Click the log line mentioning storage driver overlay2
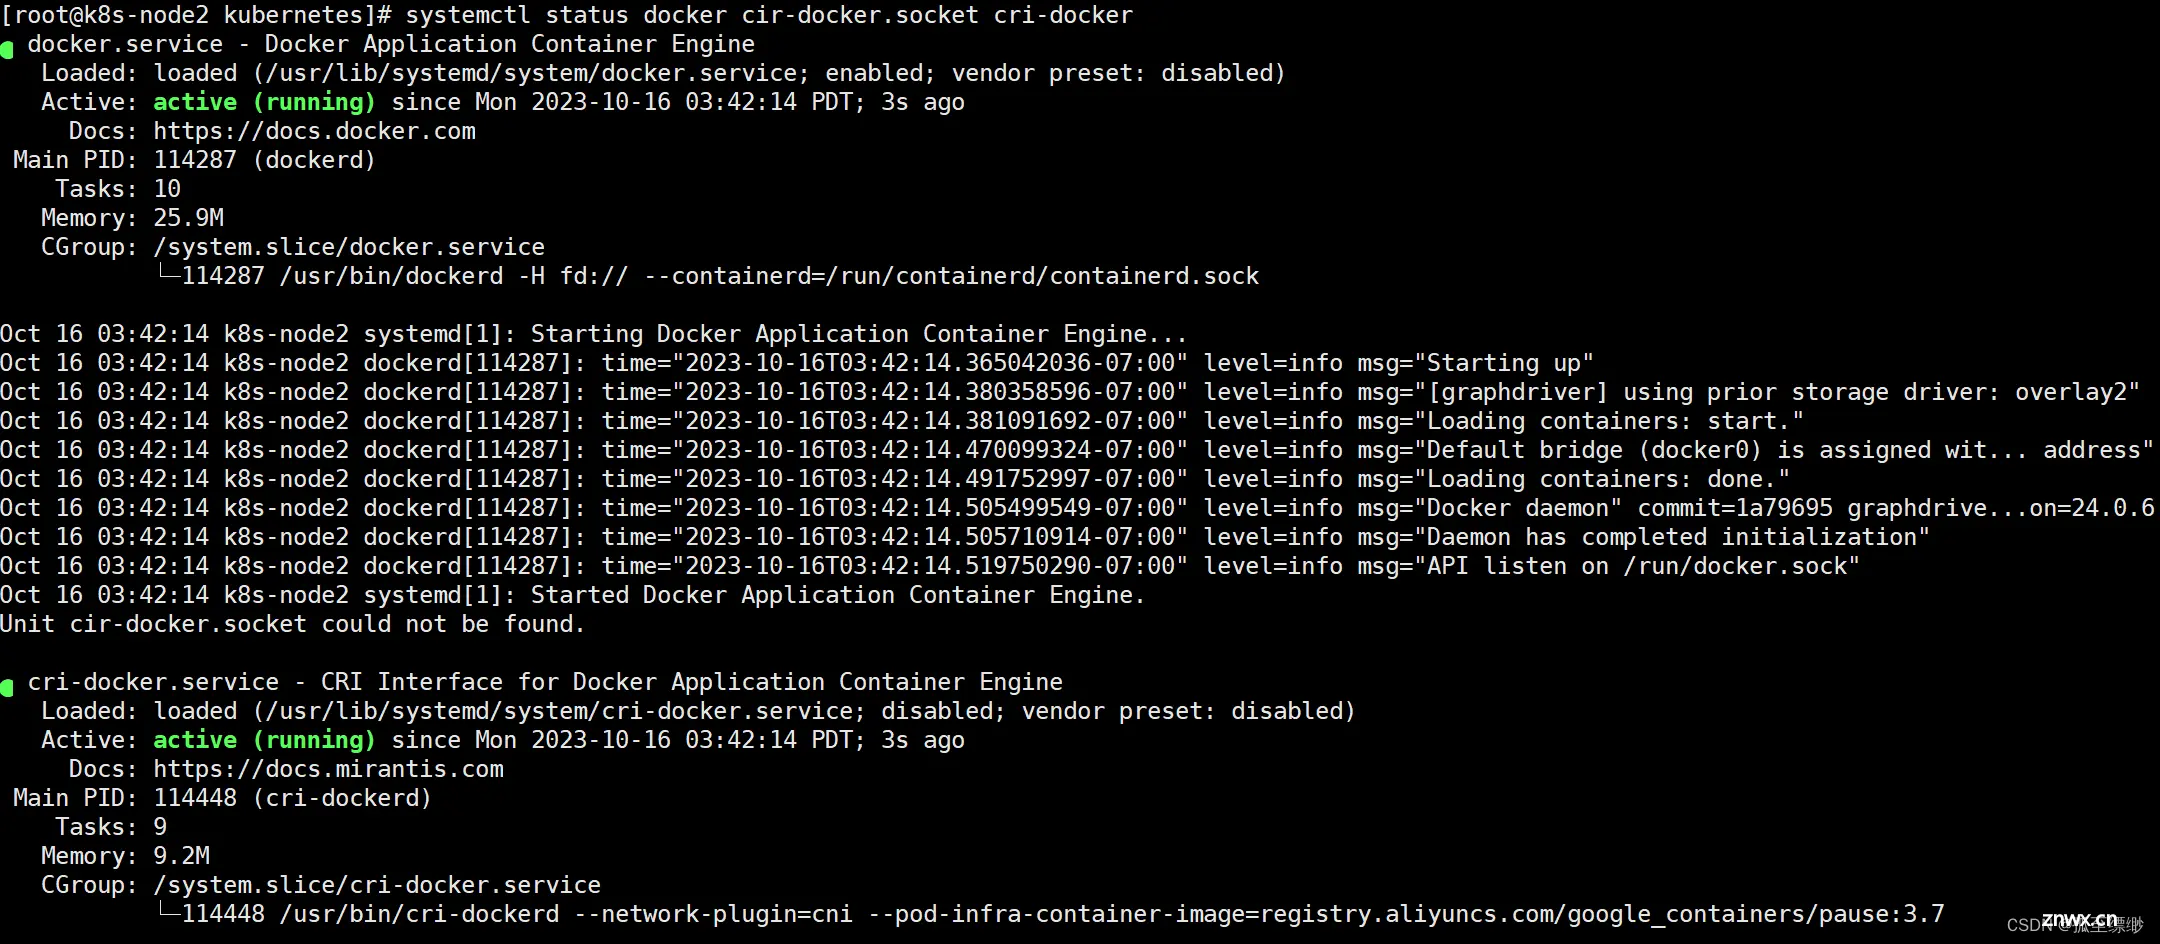 tap(1070, 392)
